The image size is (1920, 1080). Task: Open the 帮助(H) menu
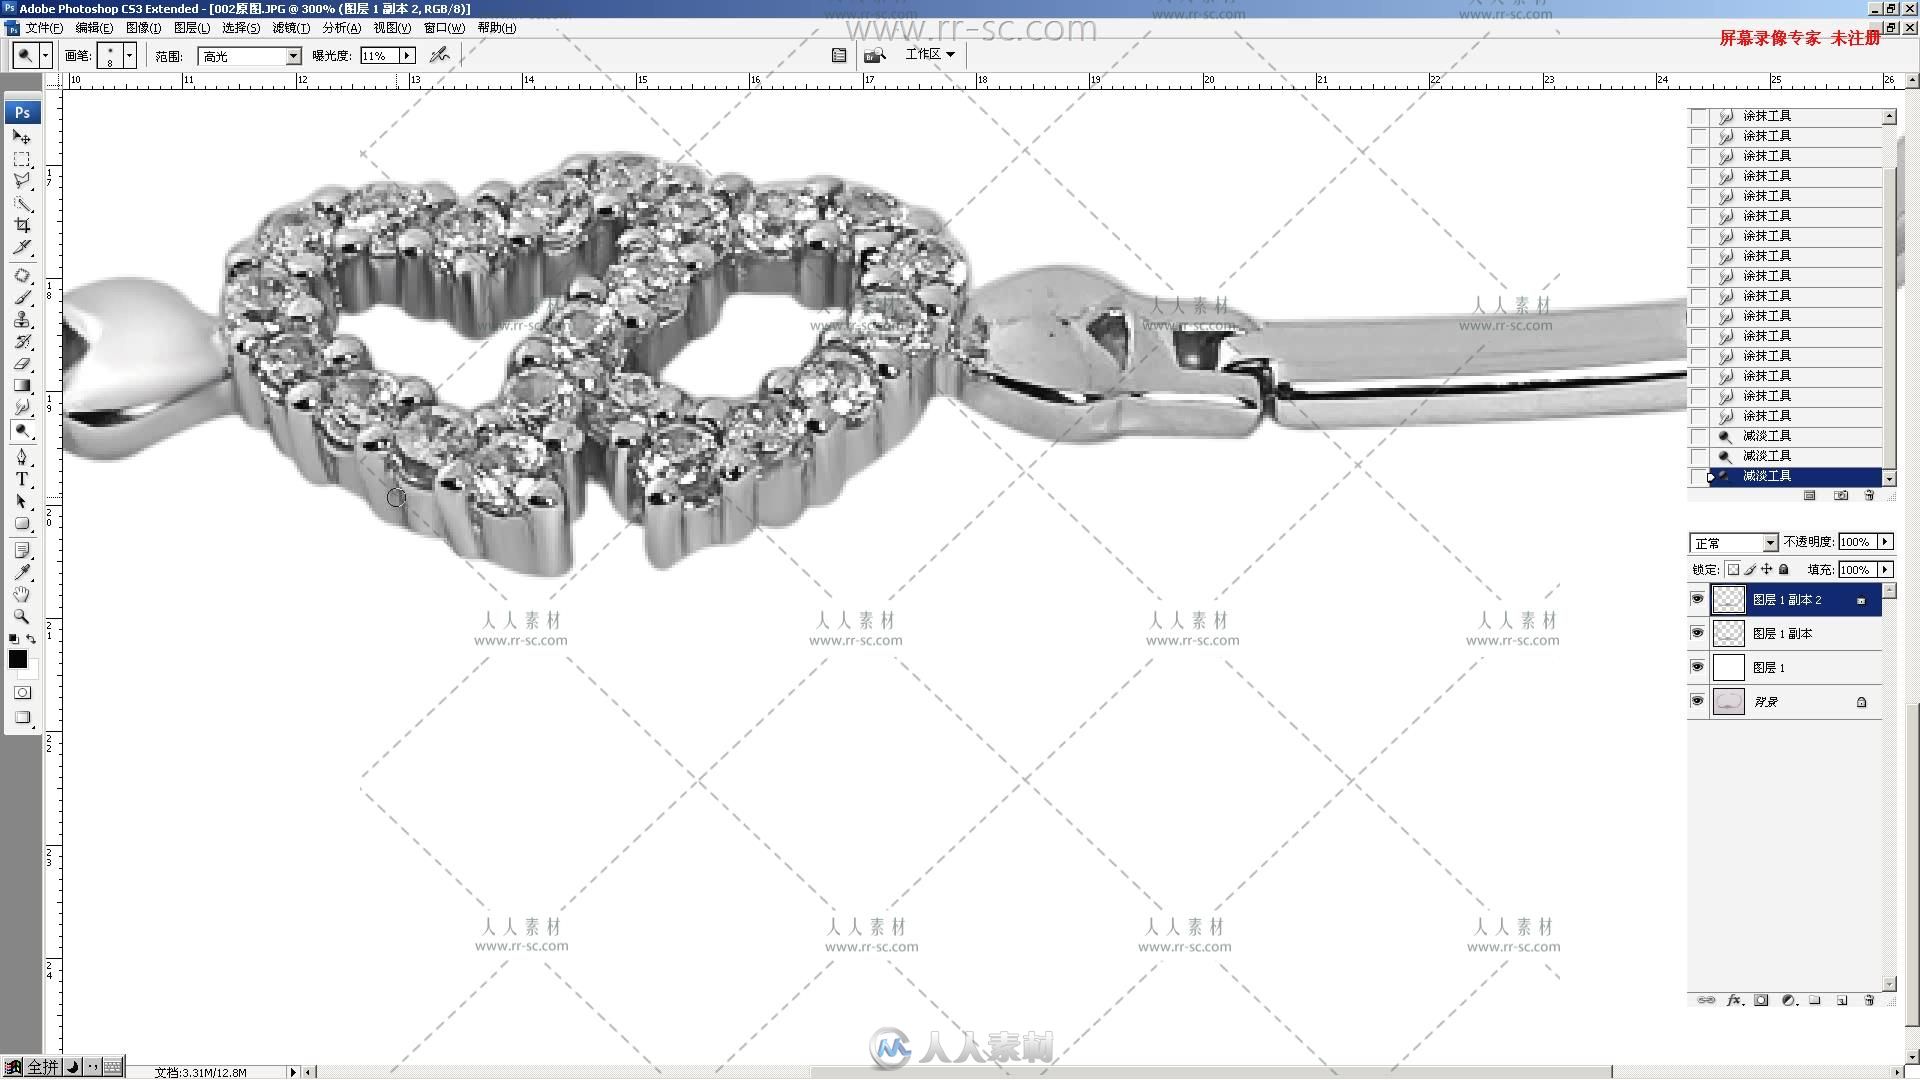pyautogui.click(x=497, y=28)
